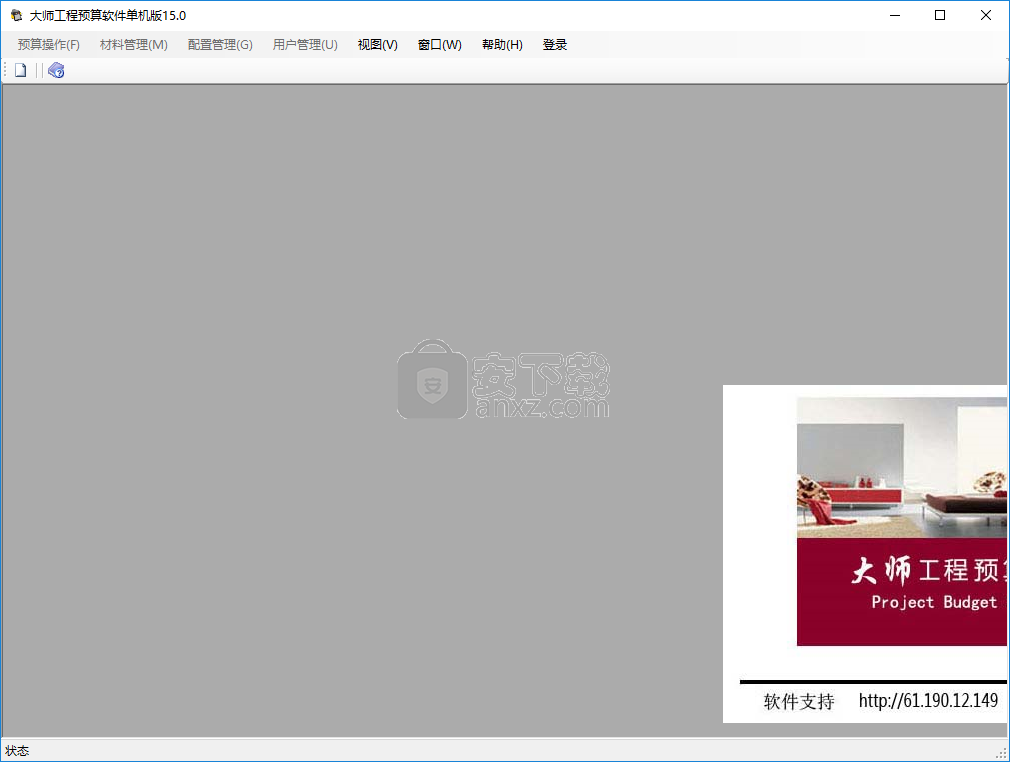
Task: Click the http://61.190.12.149 support link
Action: click(x=928, y=700)
